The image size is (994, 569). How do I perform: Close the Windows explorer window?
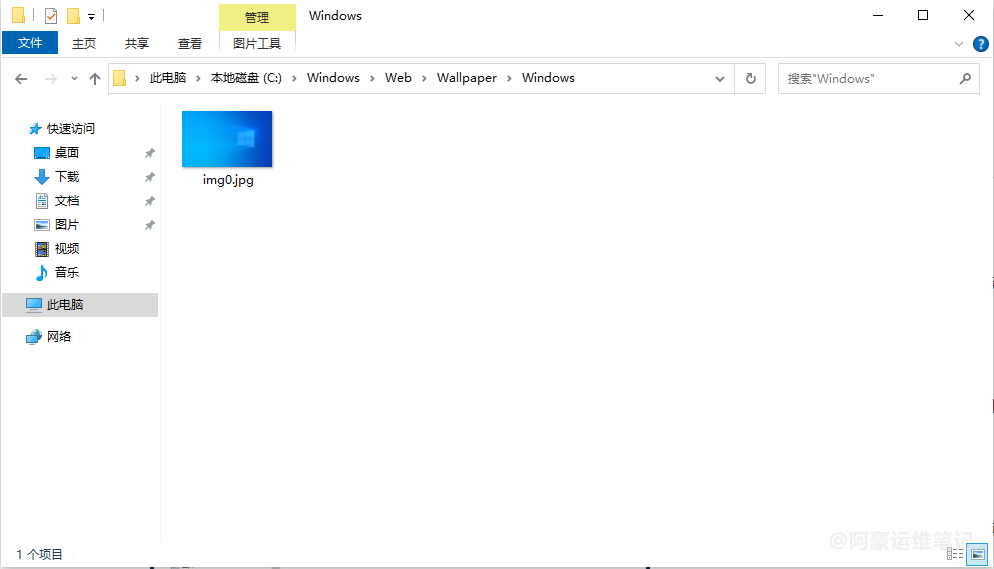969,16
